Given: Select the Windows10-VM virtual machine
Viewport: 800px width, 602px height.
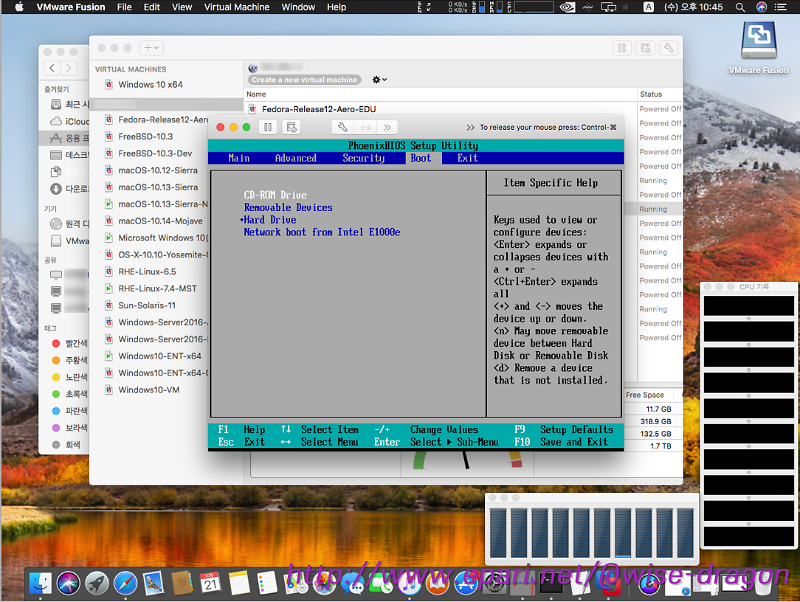Looking at the screenshot, I should click(148, 389).
